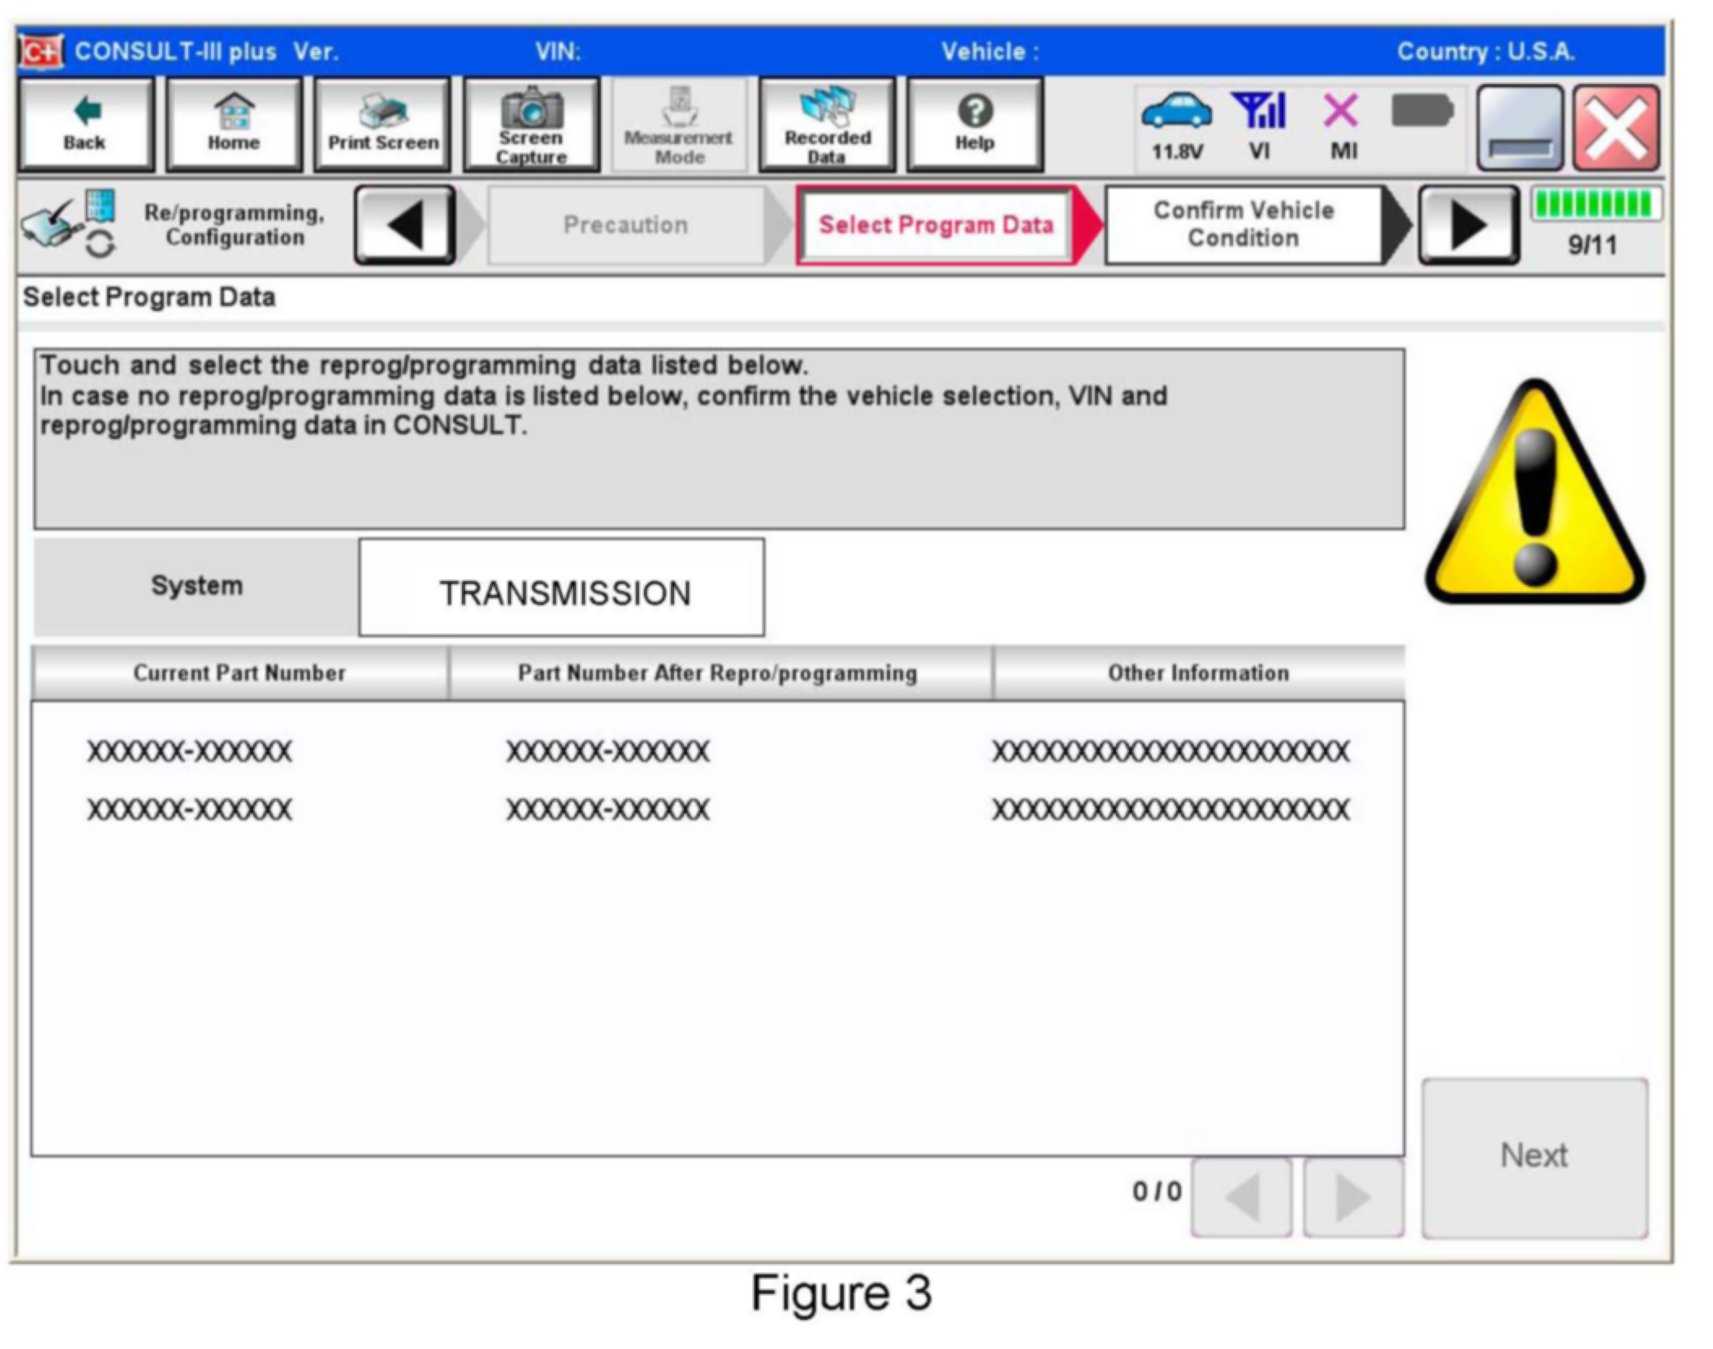Take a Screen Capture
1713x1349 pixels.
coord(531,124)
